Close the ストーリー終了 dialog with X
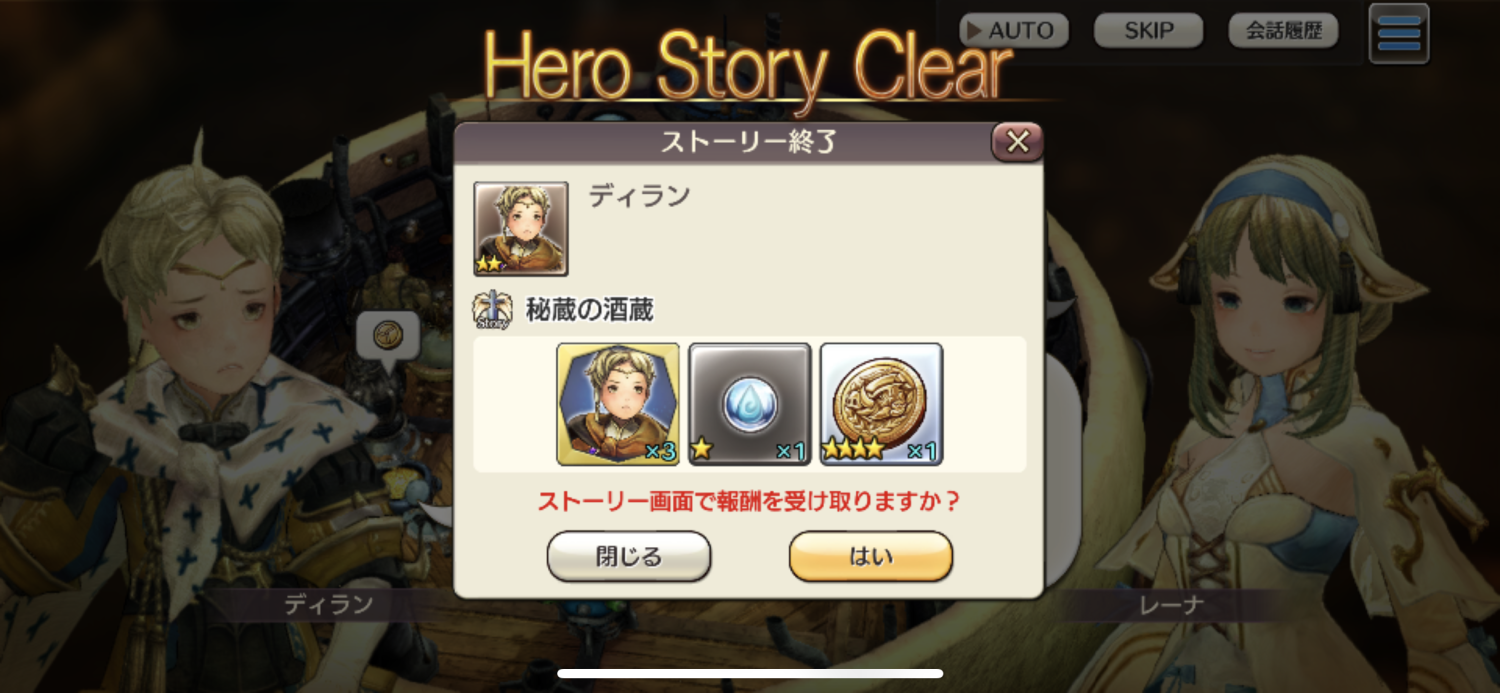The height and width of the screenshot is (693, 1500). click(x=1017, y=142)
